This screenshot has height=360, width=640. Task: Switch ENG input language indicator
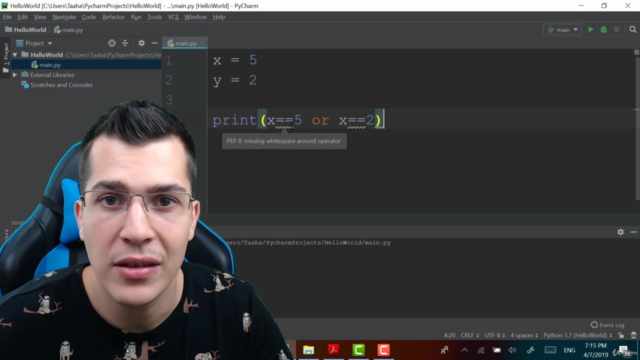click(x=569, y=350)
